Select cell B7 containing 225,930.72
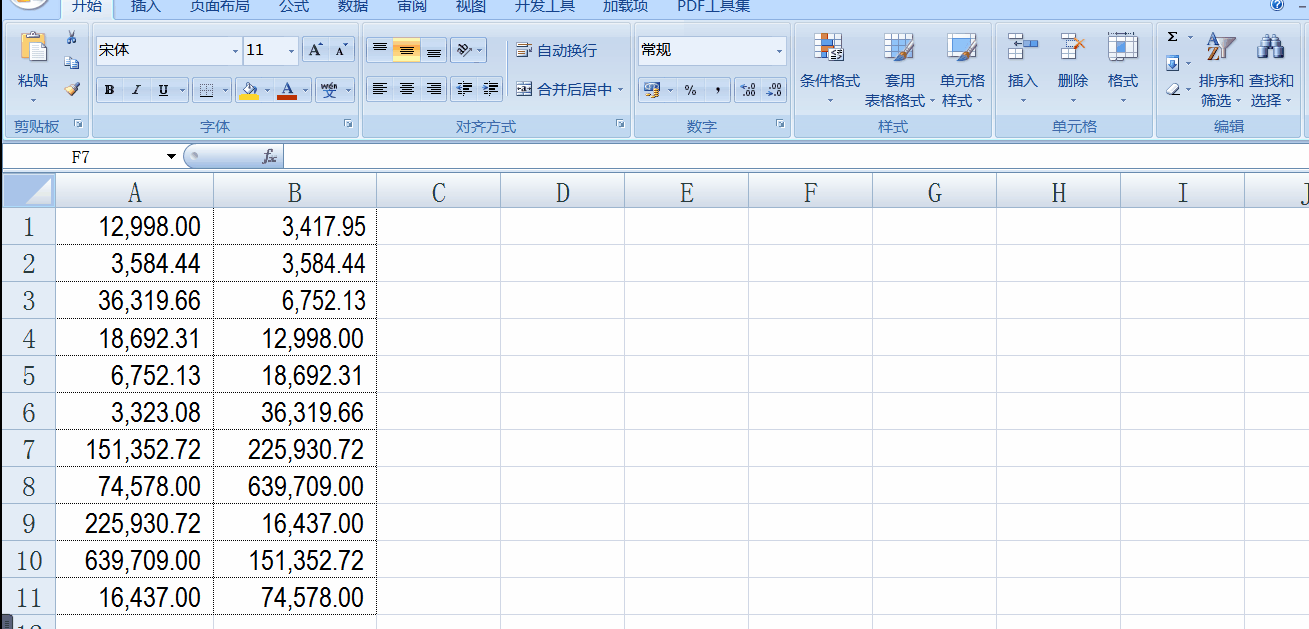This screenshot has height=629, width=1309. (x=295, y=449)
